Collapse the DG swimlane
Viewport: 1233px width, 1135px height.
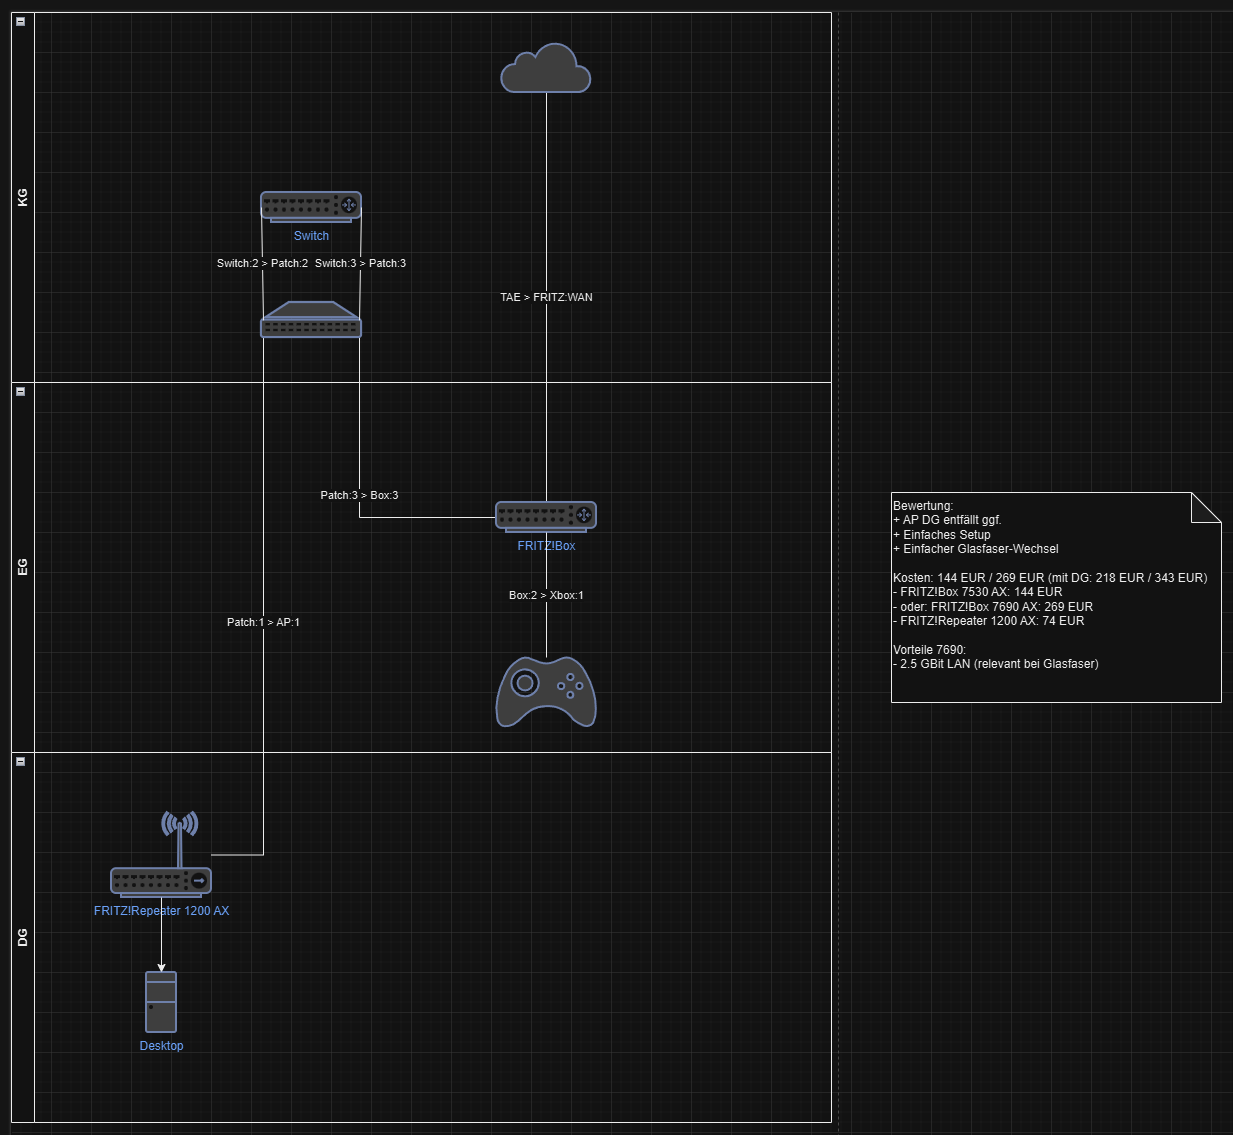coord(19,762)
